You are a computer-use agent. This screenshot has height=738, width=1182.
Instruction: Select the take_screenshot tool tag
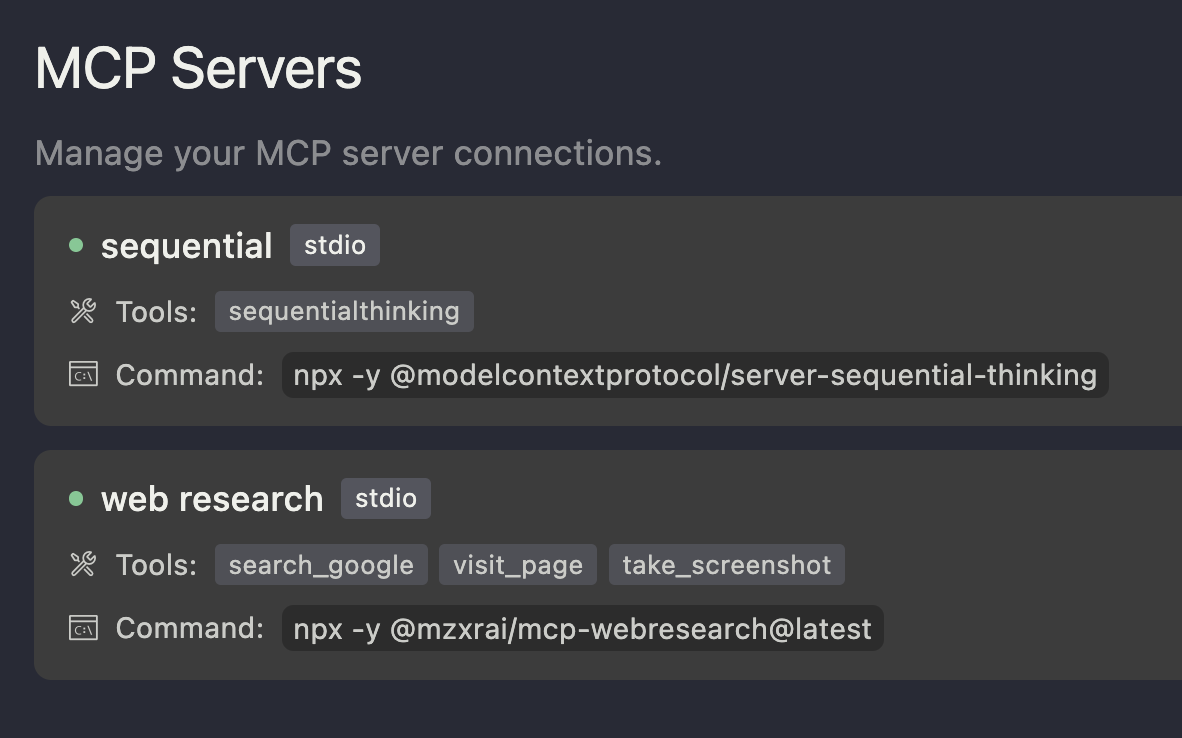click(x=727, y=565)
